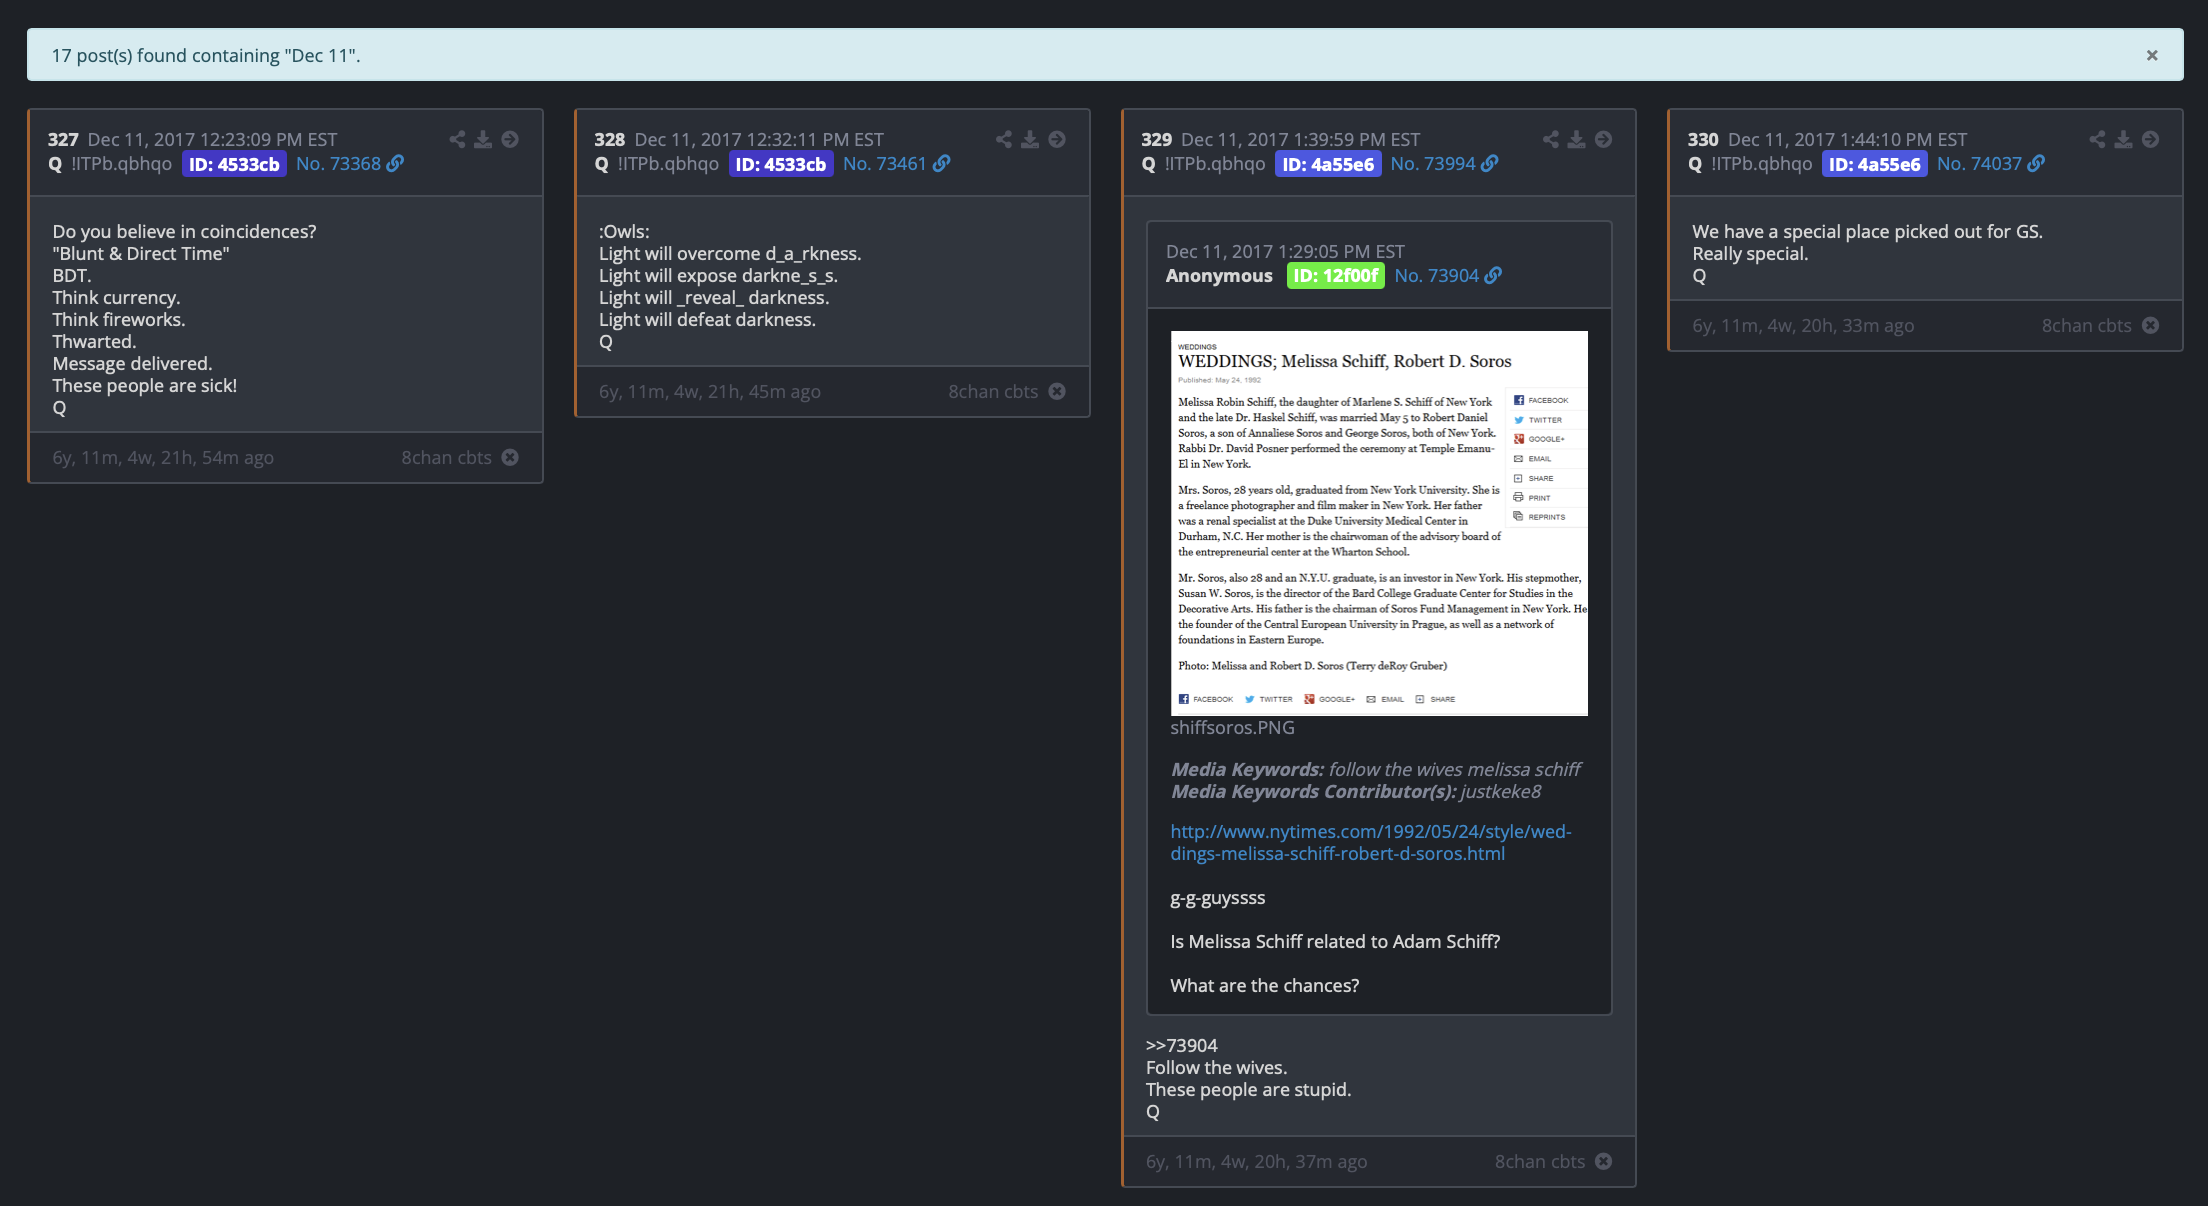Viewport: 2208px width, 1206px height.
Task: Share post 330
Action: 2098,139
